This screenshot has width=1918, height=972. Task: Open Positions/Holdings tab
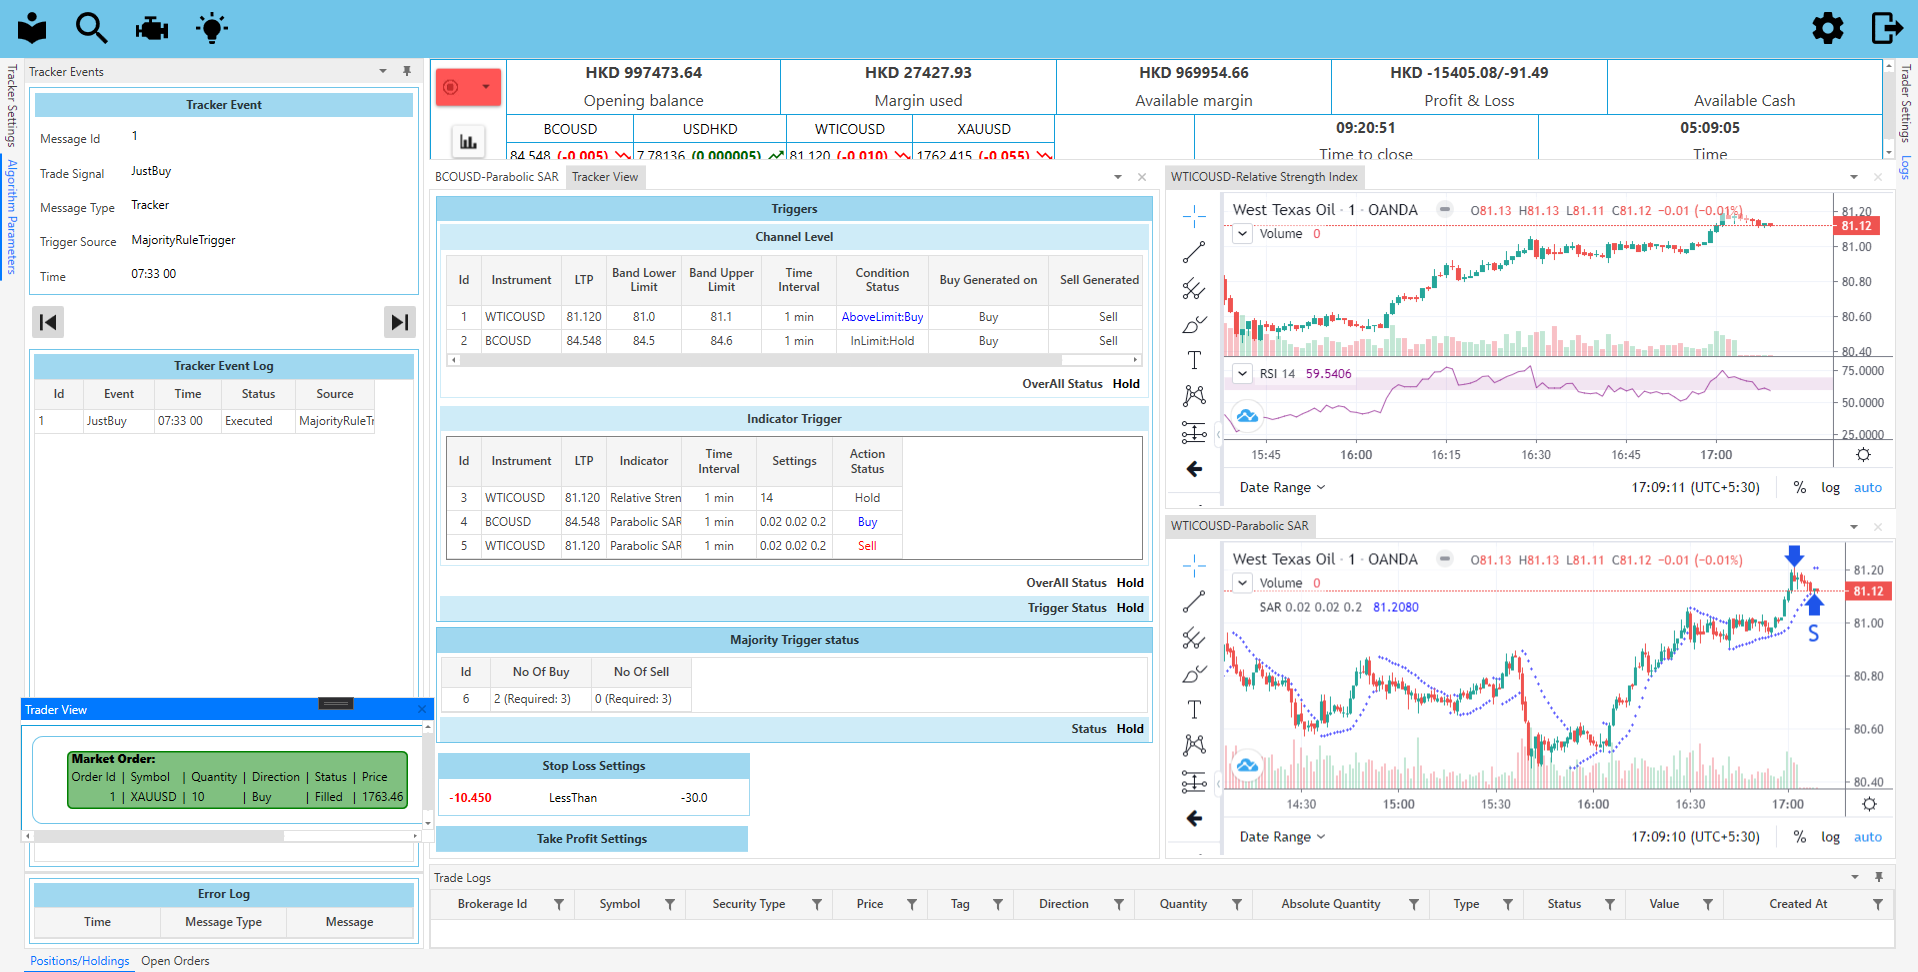click(80, 961)
